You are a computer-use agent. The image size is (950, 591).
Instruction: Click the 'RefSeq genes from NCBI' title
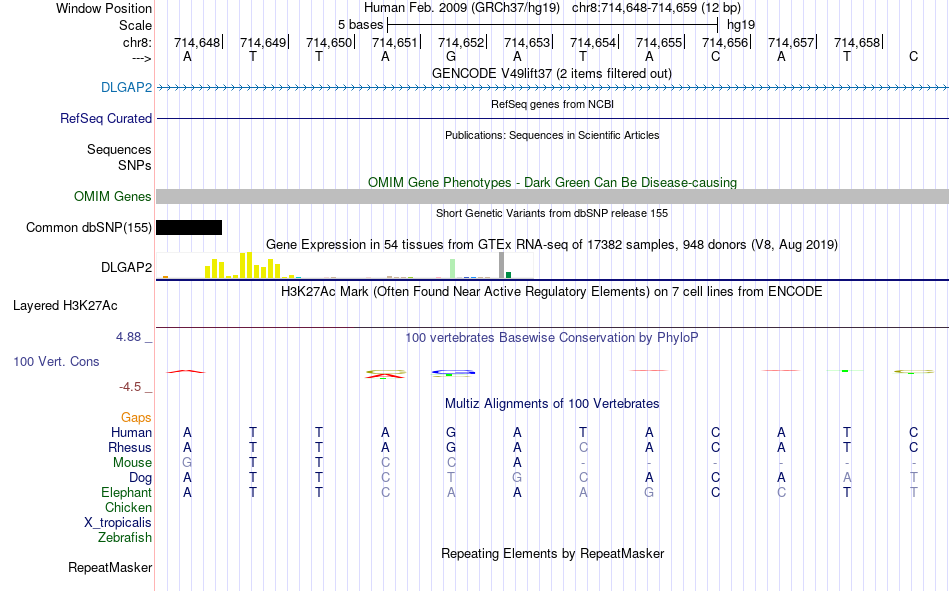coord(552,104)
